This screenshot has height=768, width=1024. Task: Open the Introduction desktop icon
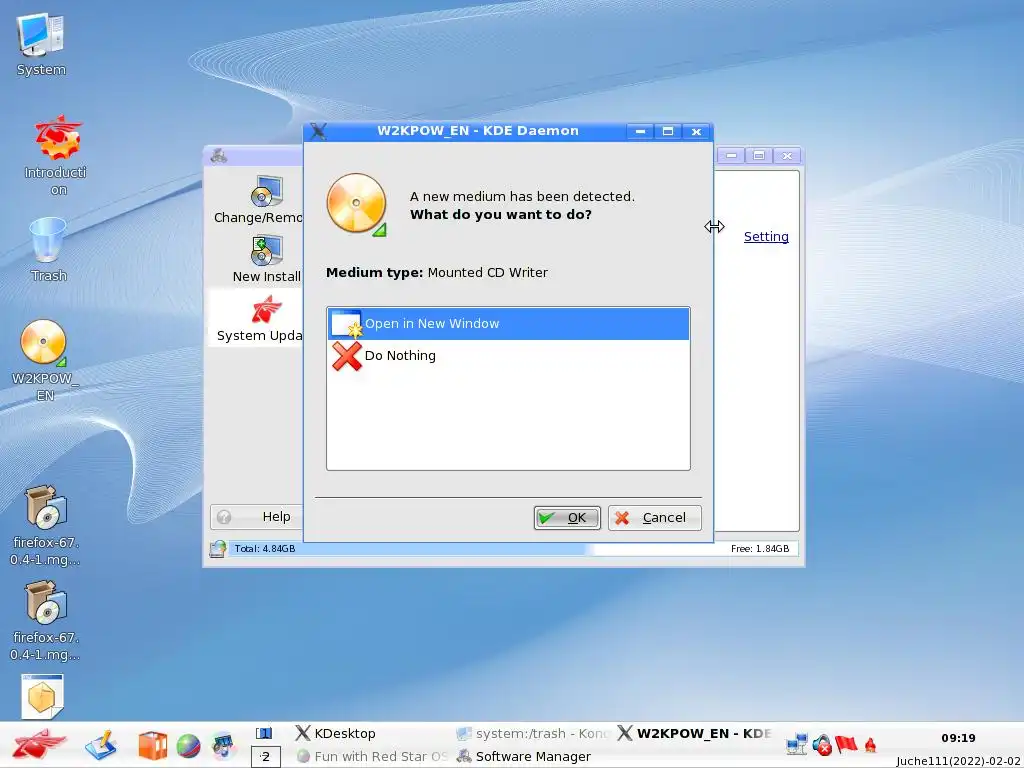[57, 156]
